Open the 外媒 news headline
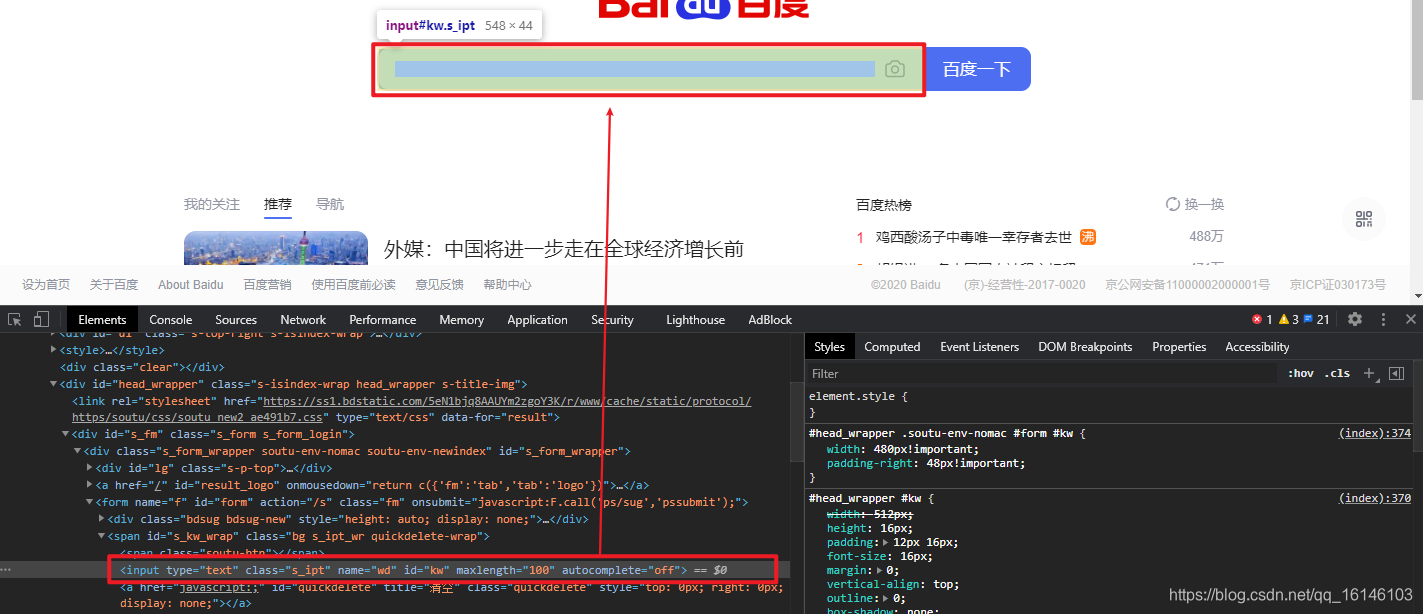1423x614 pixels. pos(564,249)
